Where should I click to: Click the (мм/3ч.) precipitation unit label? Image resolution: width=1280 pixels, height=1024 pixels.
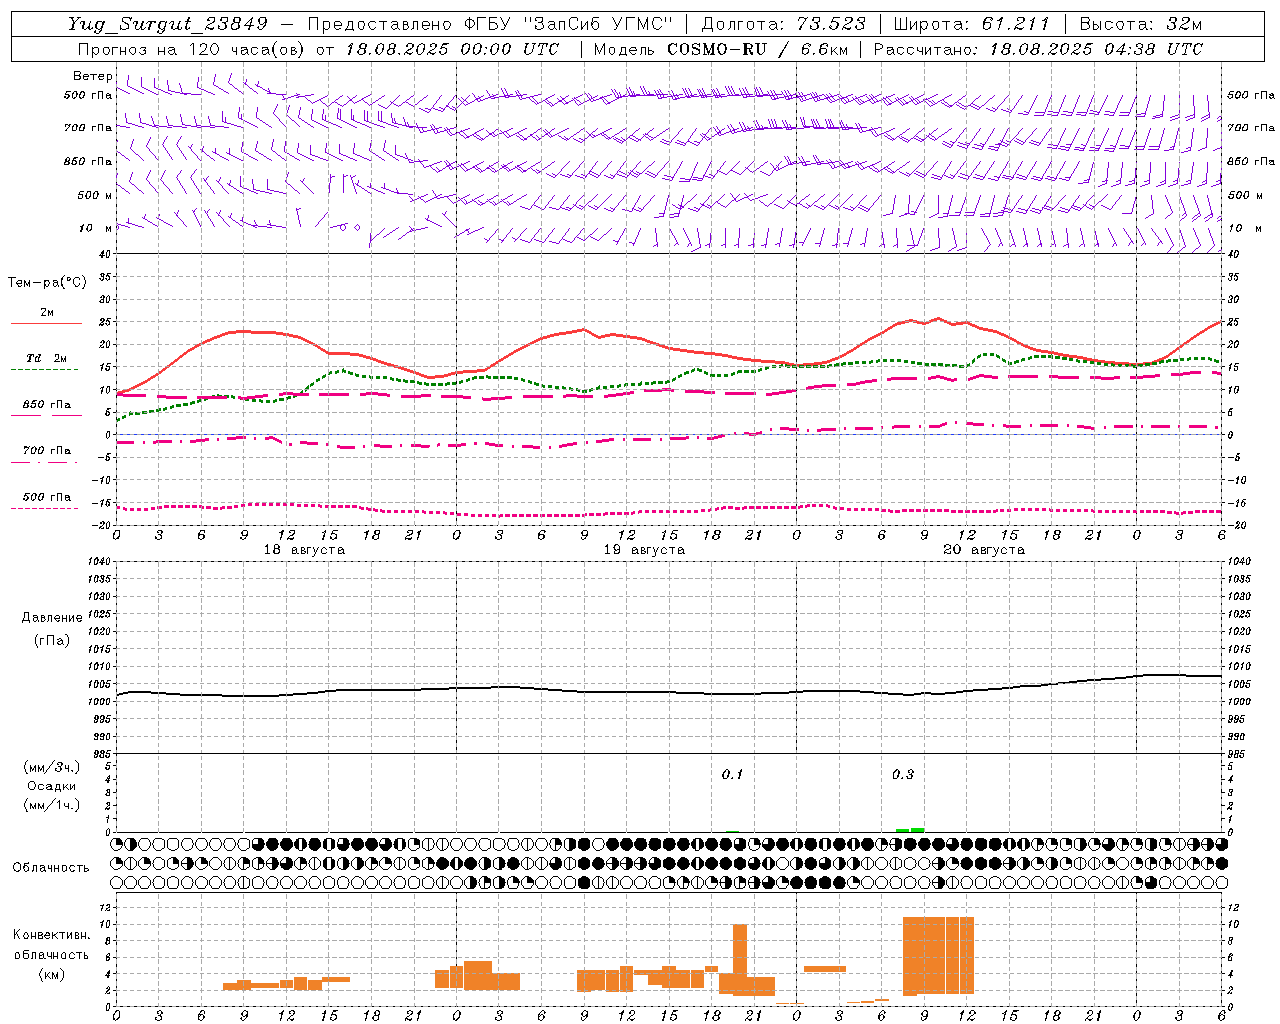(x=52, y=767)
